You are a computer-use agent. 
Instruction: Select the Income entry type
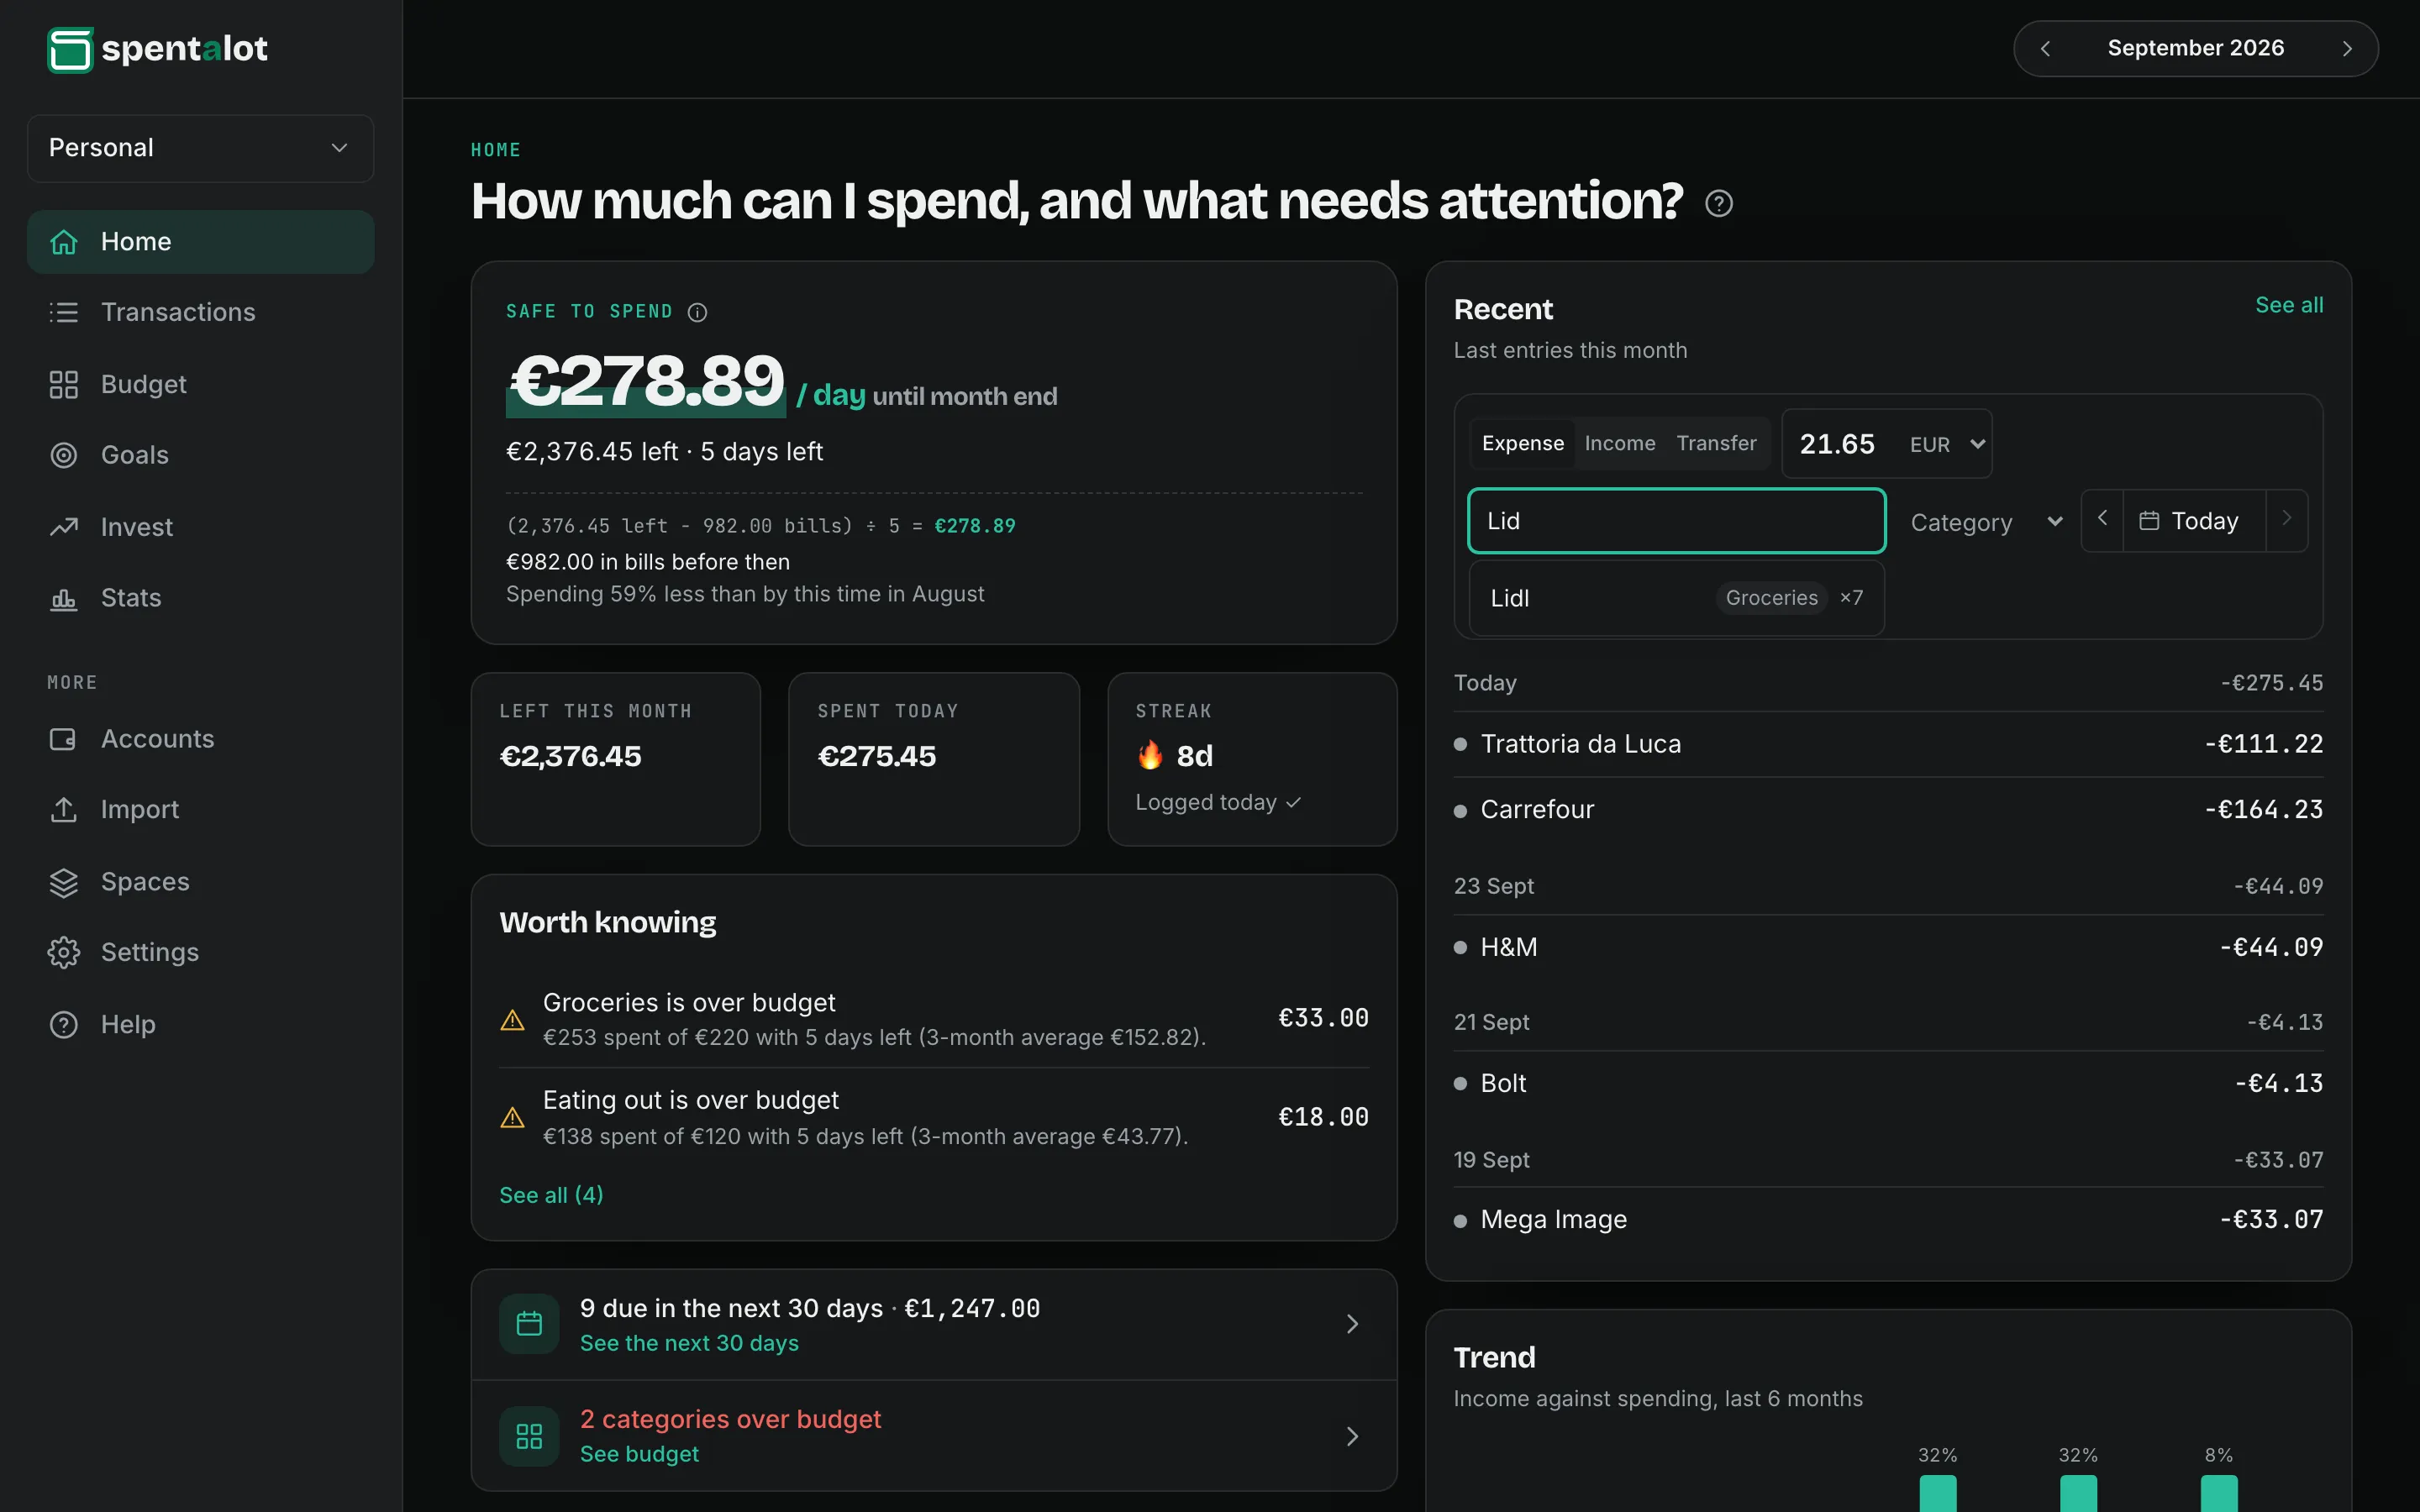pos(1620,443)
